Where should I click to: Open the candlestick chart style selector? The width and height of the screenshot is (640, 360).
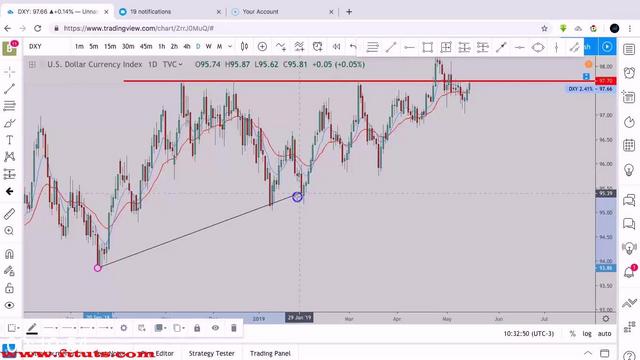[244, 47]
